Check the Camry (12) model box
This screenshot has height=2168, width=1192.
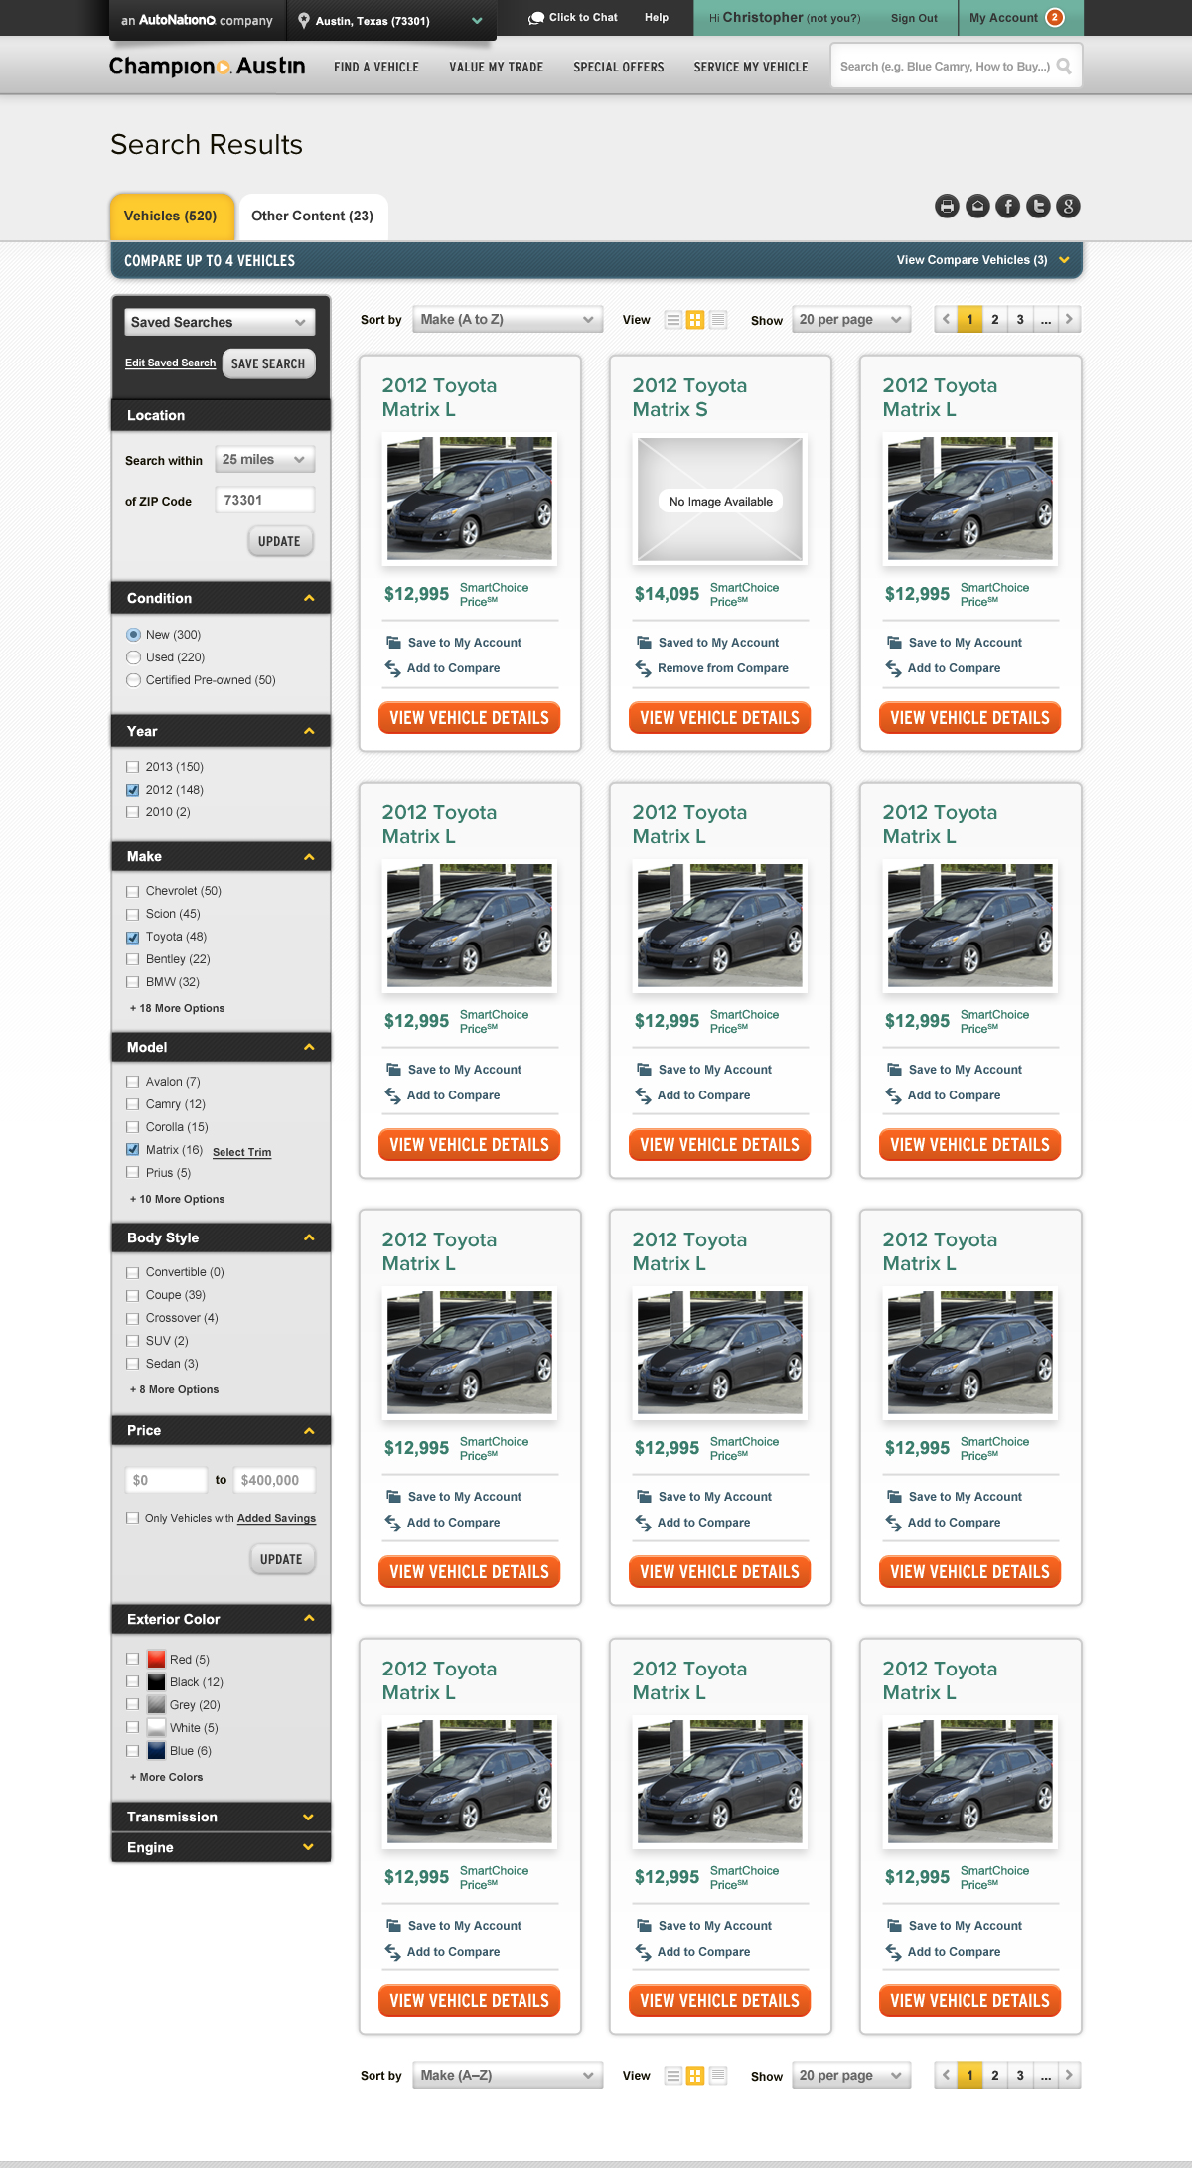click(x=132, y=1104)
